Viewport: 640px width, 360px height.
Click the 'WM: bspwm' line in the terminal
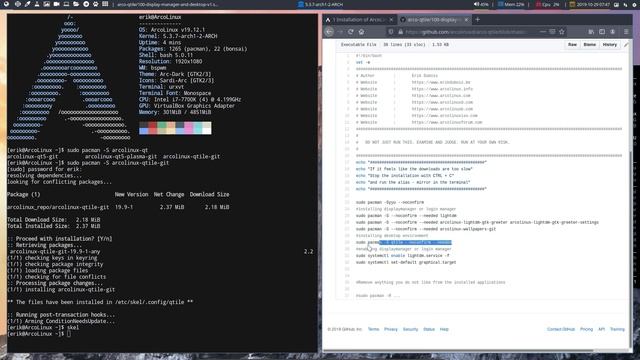[152, 68]
